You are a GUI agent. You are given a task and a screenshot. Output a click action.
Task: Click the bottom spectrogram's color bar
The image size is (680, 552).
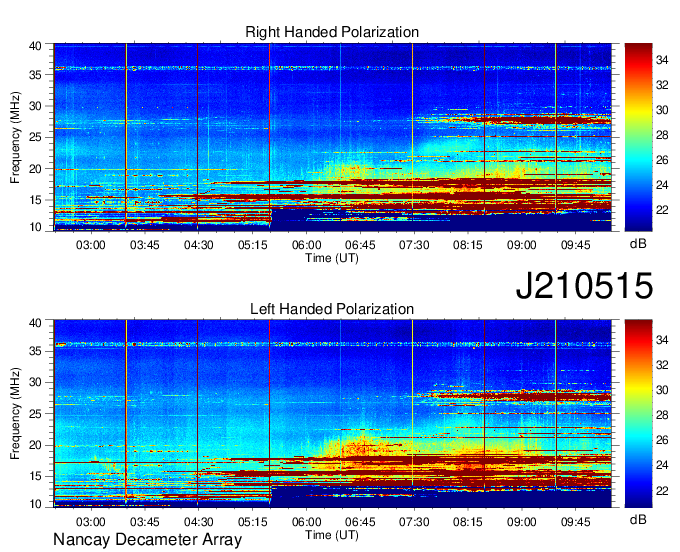pyautogui.click(x=638, y=414)
